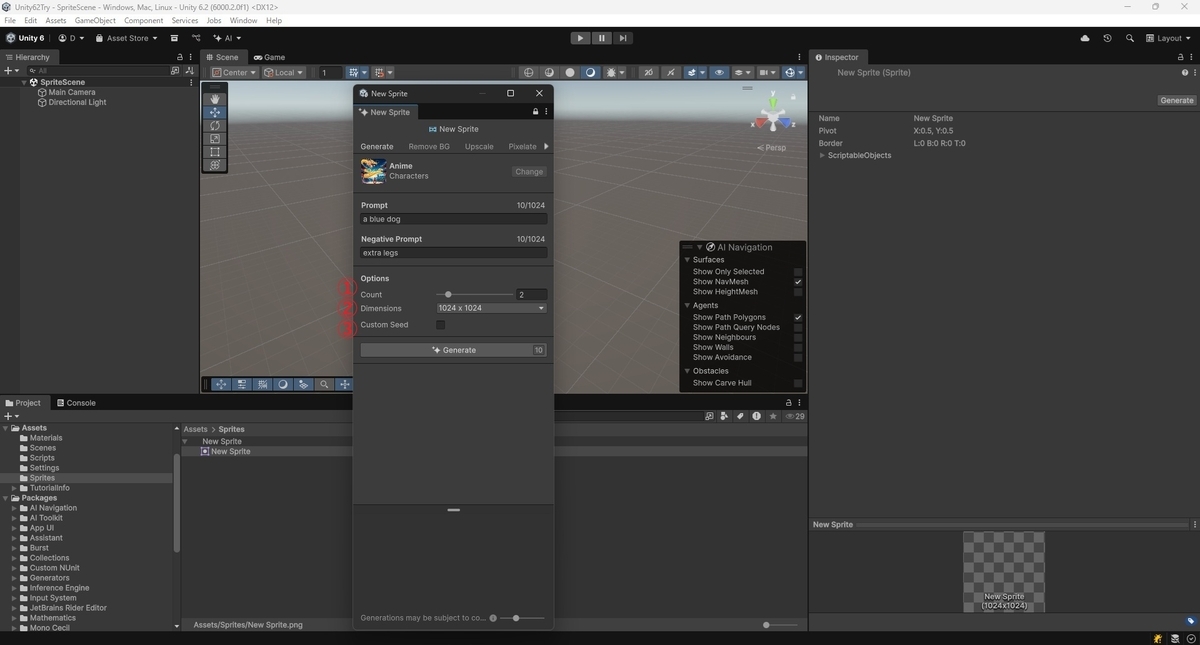Click the Generate button in New Sprite window

[x=453, y=350]
